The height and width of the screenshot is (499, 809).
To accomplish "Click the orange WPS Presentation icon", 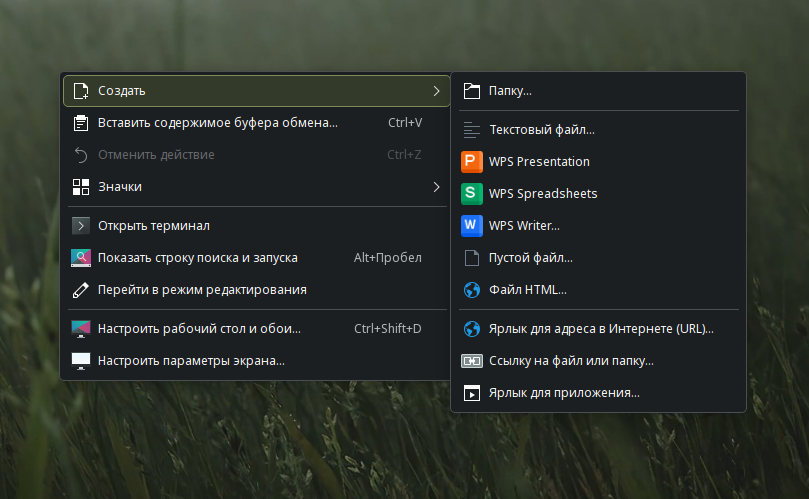I will coord(472,162).
